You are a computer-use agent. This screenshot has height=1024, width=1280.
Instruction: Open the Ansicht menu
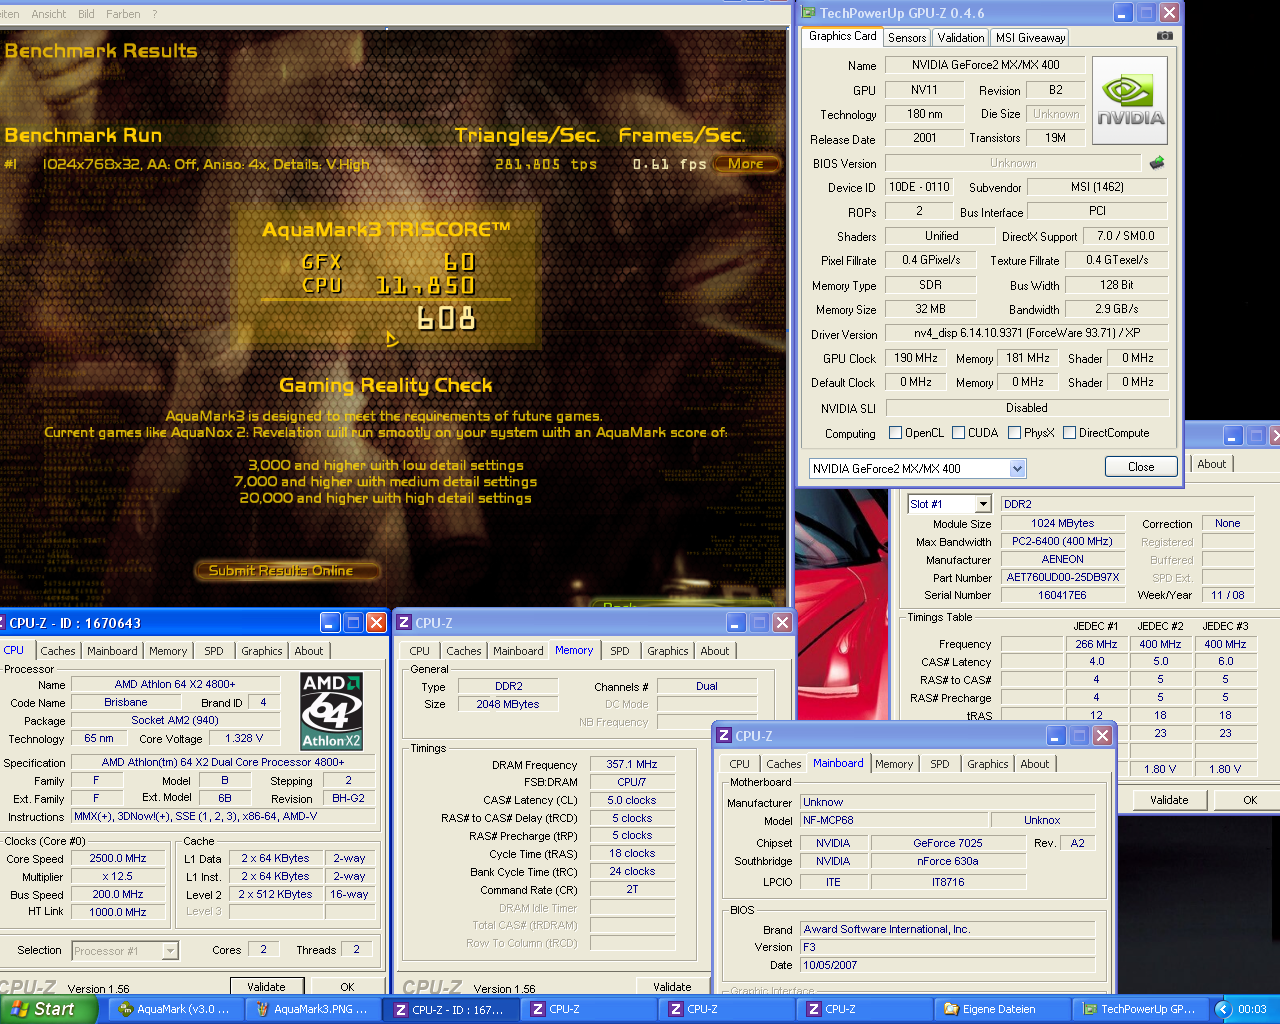click(x=48, y=14)
